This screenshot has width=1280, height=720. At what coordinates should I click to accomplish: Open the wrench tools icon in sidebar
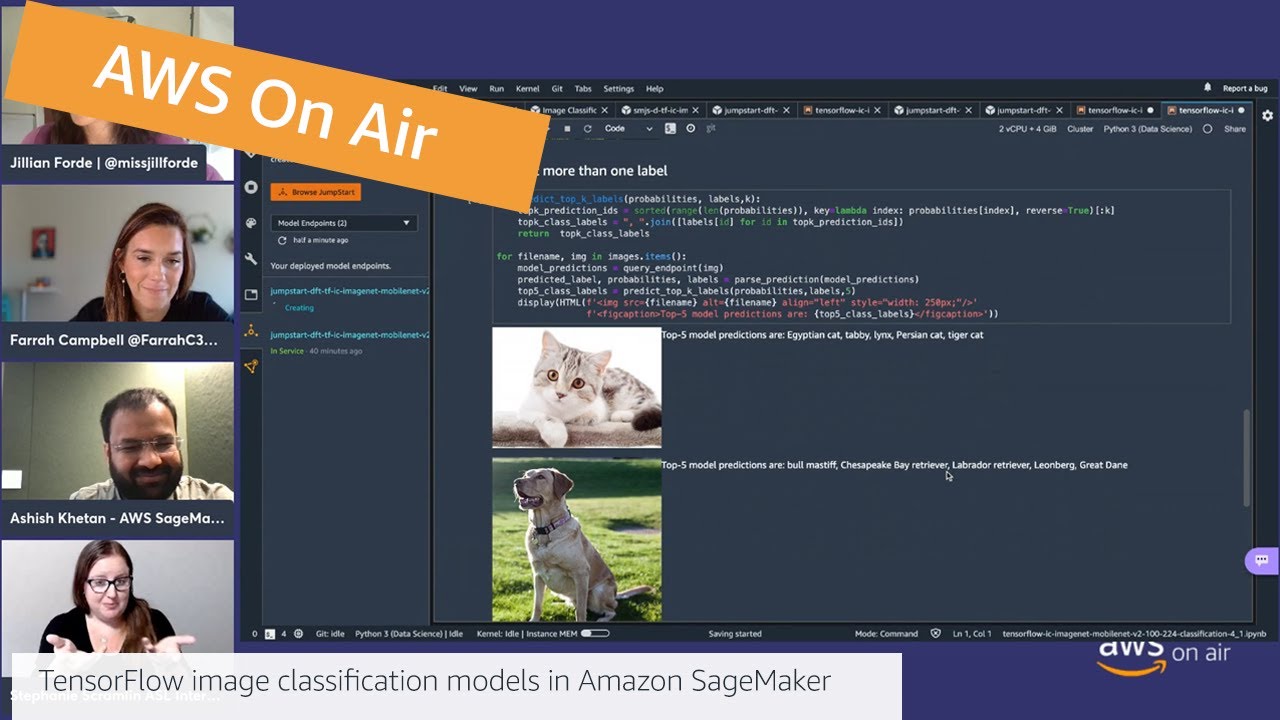coord(251,259)
